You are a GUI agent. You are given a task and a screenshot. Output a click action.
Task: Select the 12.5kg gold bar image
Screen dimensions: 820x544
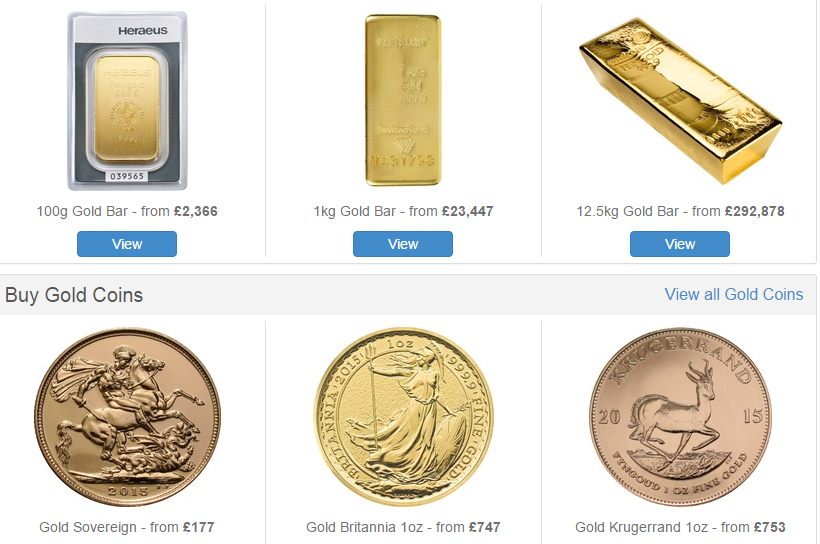[680, 101]
